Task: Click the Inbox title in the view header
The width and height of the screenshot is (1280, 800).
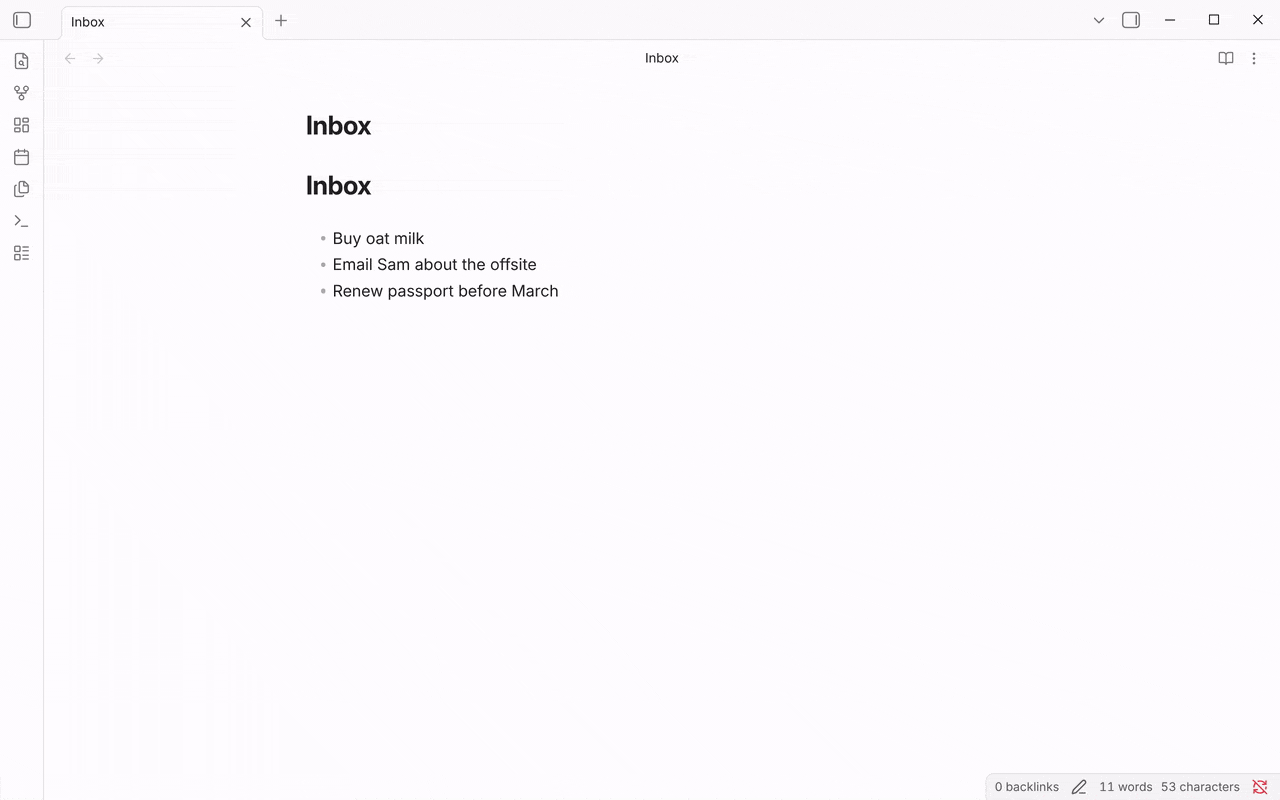Action: click(x=662, y=58)
